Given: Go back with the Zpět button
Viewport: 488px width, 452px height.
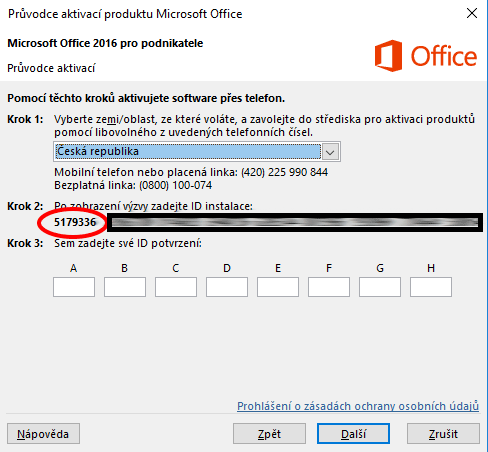Looking at the screenshot, I should coord(269,434).
